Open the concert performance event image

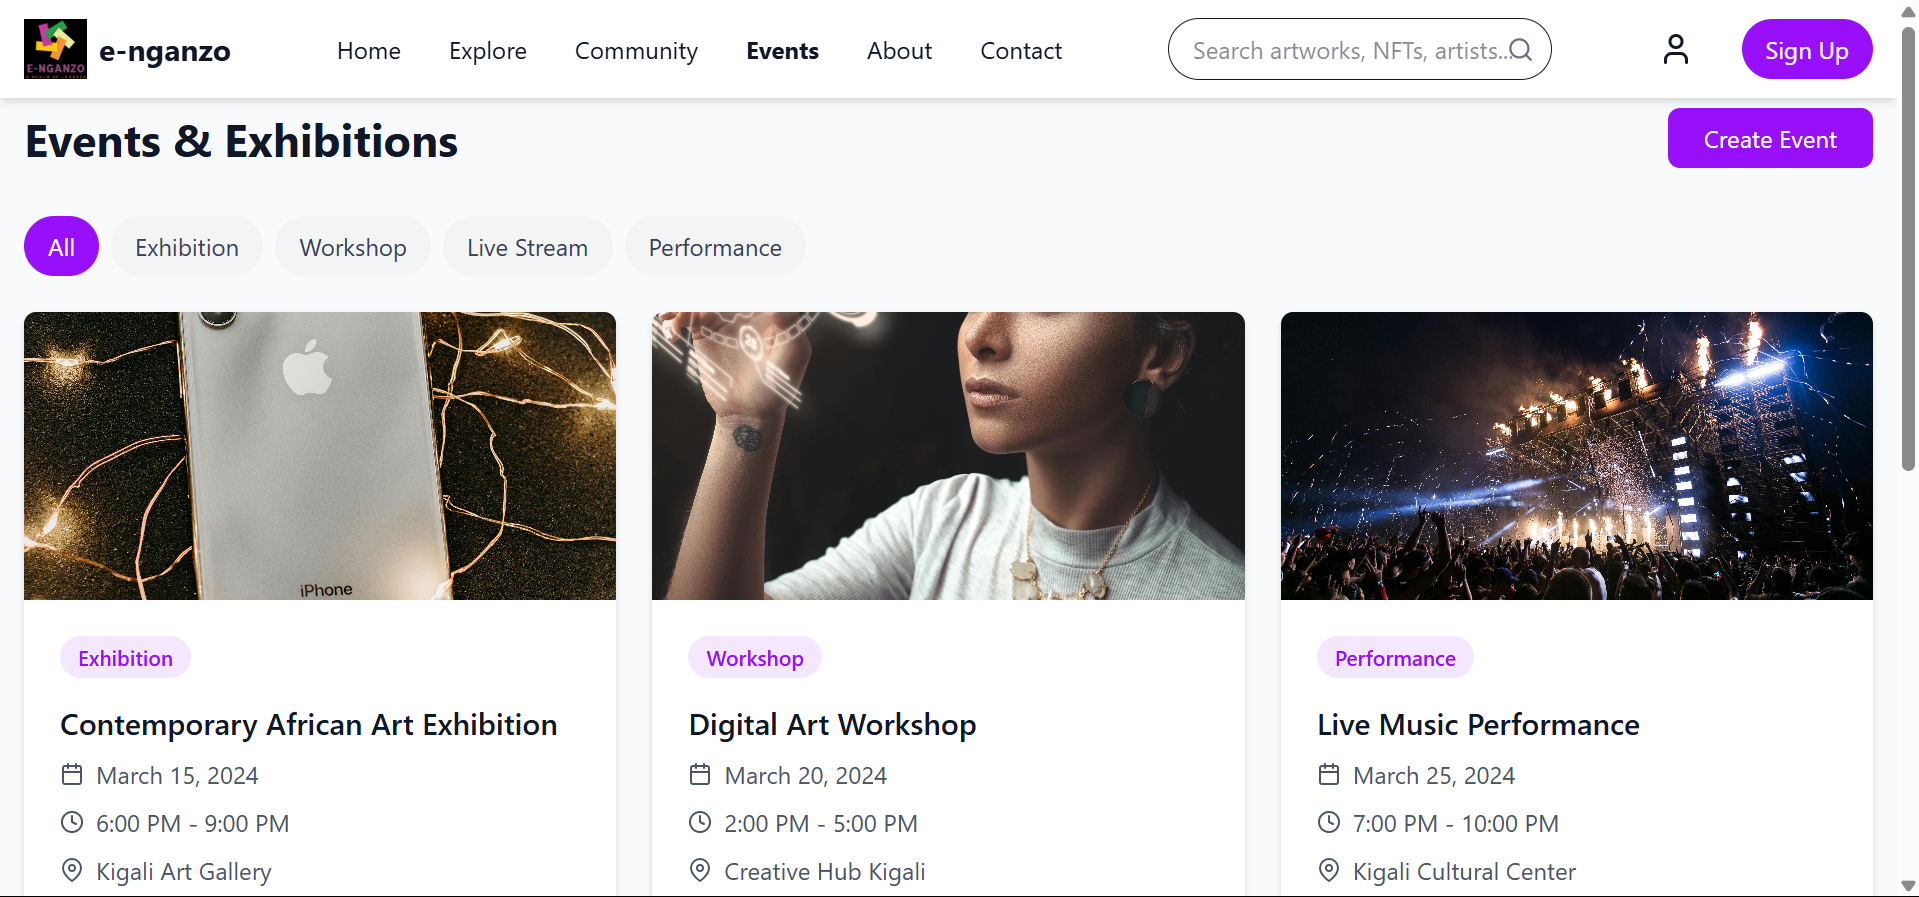[1577, 456]
